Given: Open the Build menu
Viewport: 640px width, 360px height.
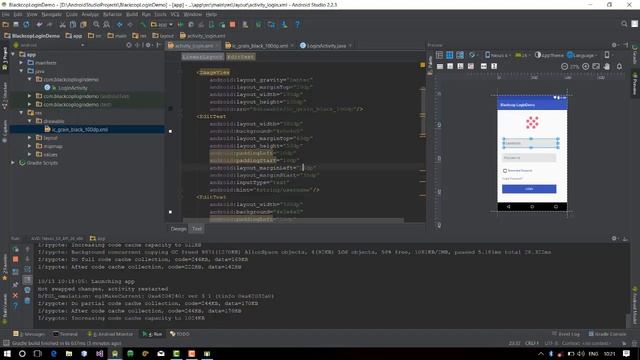Looking at the screenshot, I should pyautogui.click(x=132, y=14).
